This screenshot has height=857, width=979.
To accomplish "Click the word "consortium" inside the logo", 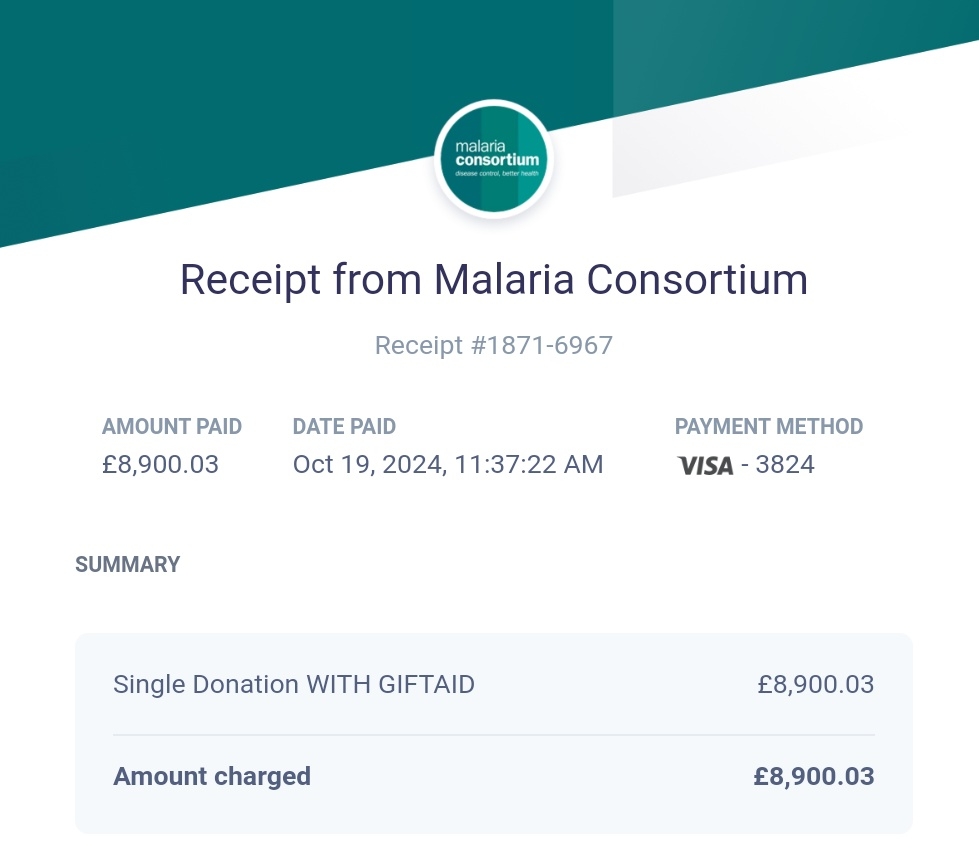I will [x=497, y=161].
